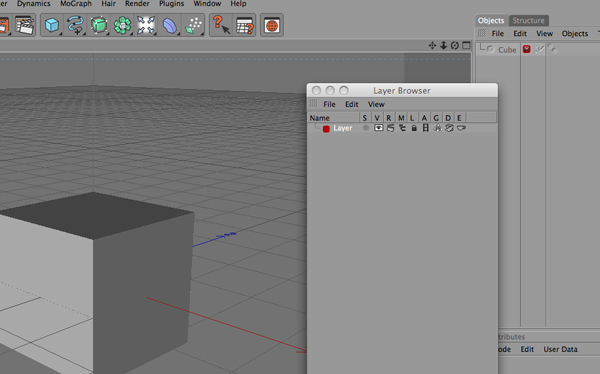Screen dimensions: 600x374
Task: Open the MoGraph menu
Action: click(76, 4)
